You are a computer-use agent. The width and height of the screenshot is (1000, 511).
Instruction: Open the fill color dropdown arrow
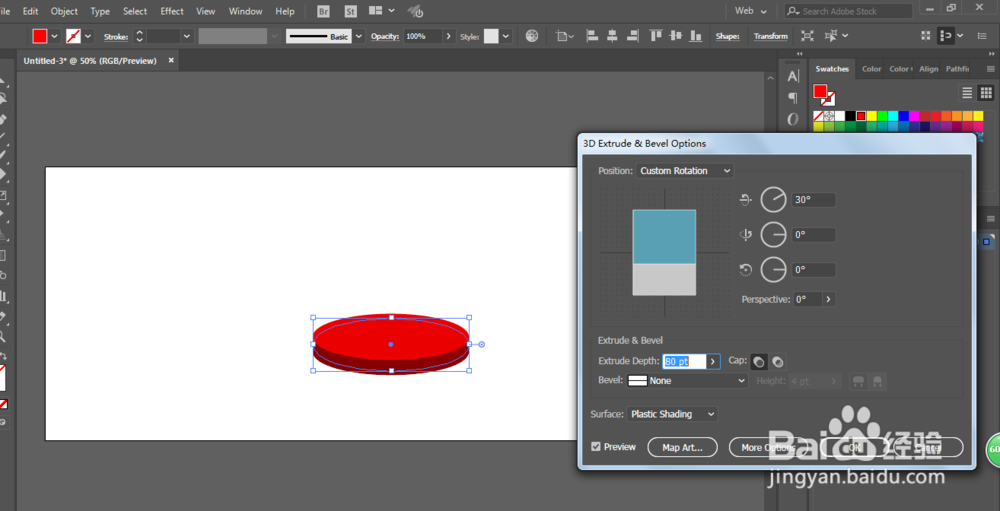pyautogui.click(x=54, y=36)
